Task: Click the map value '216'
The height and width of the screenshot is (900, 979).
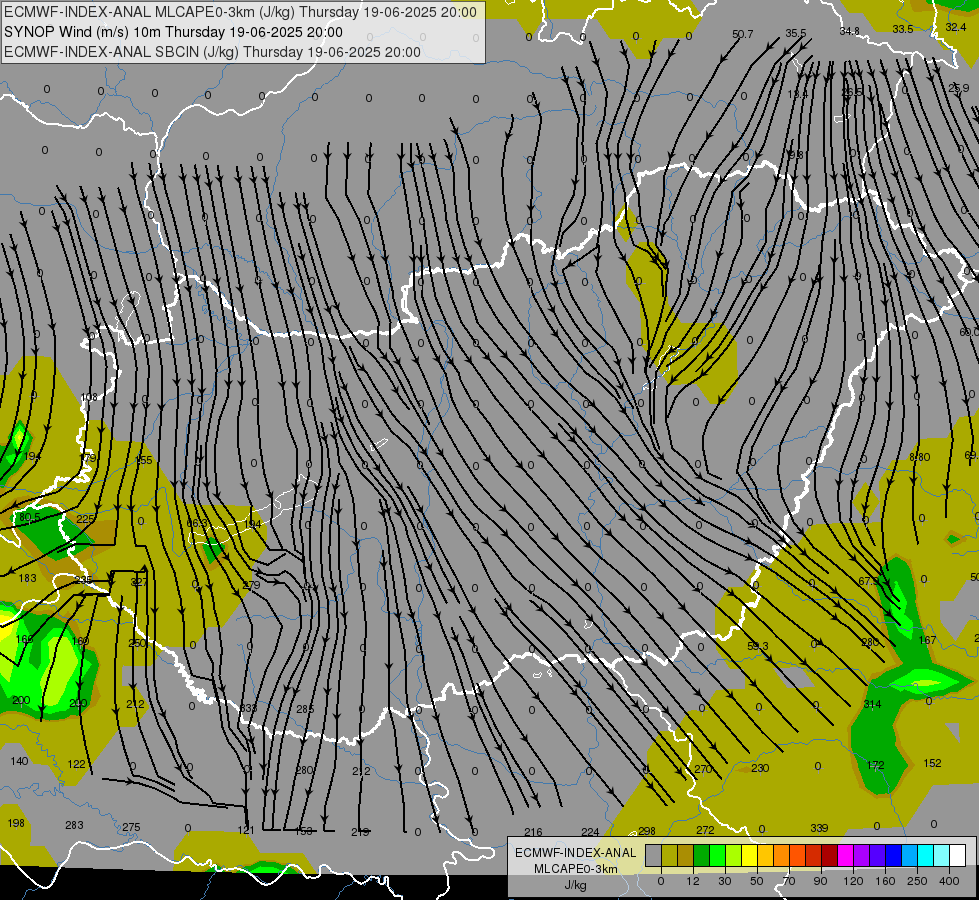Action: click(x=533, y=832)
